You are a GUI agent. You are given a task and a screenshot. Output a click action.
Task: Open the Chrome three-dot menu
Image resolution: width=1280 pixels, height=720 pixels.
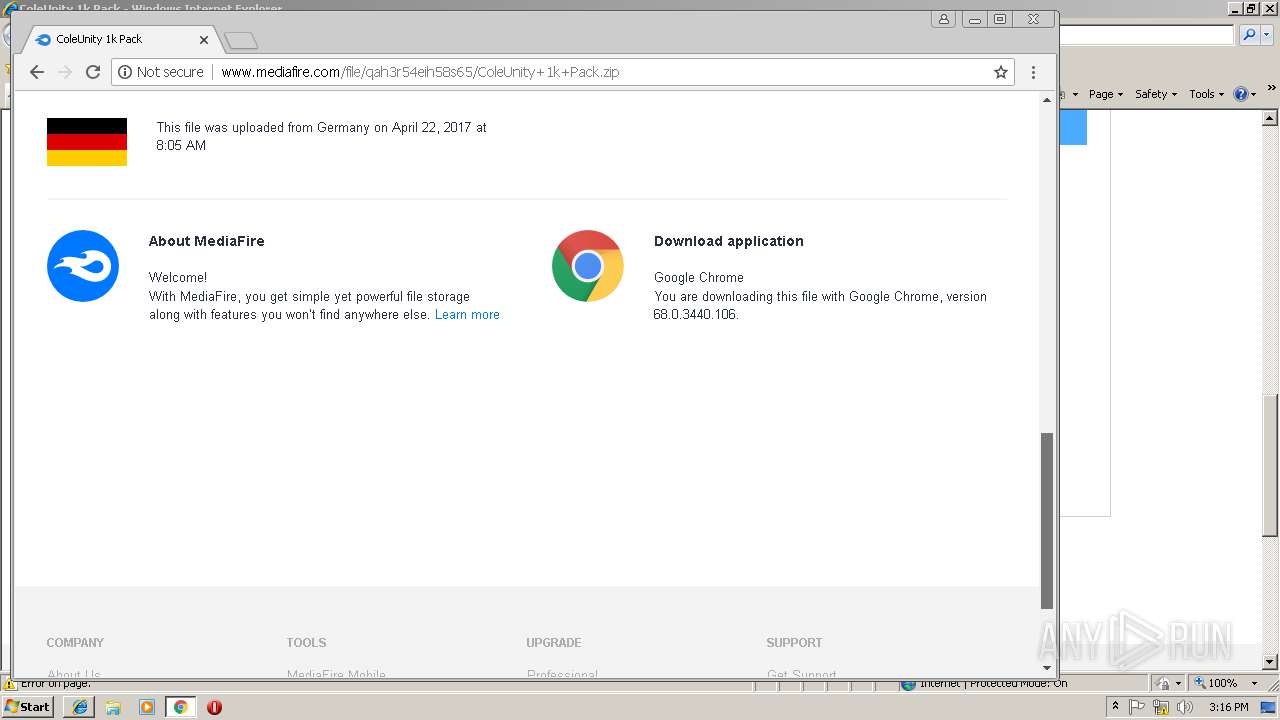(x=1033, y=72)
